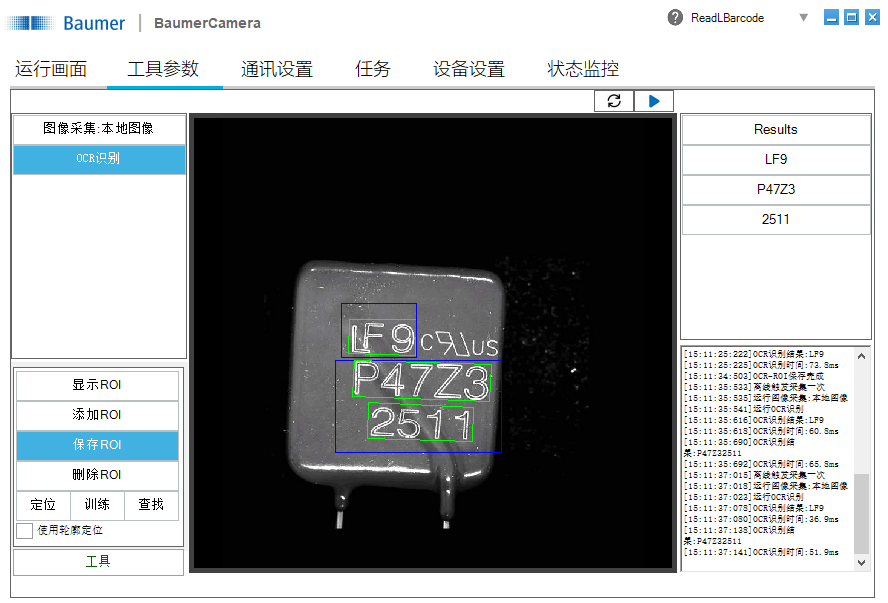Expand the ReadLBarcode dropdown arrow

[803, 18]
